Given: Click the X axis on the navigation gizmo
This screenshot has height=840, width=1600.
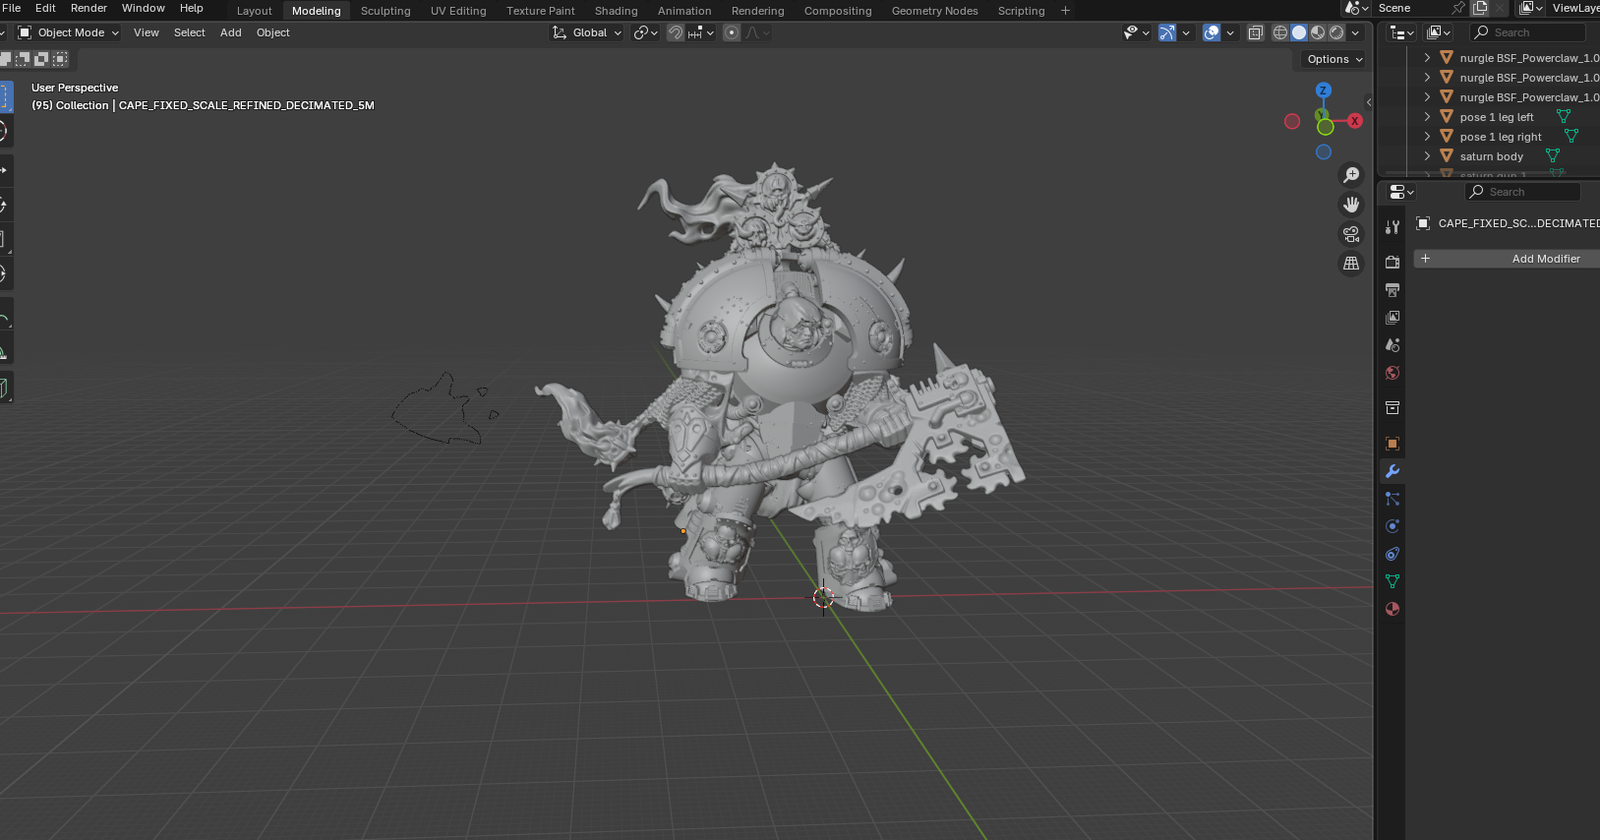Looking at the screenshot, I should click(x=1355, y=121).
